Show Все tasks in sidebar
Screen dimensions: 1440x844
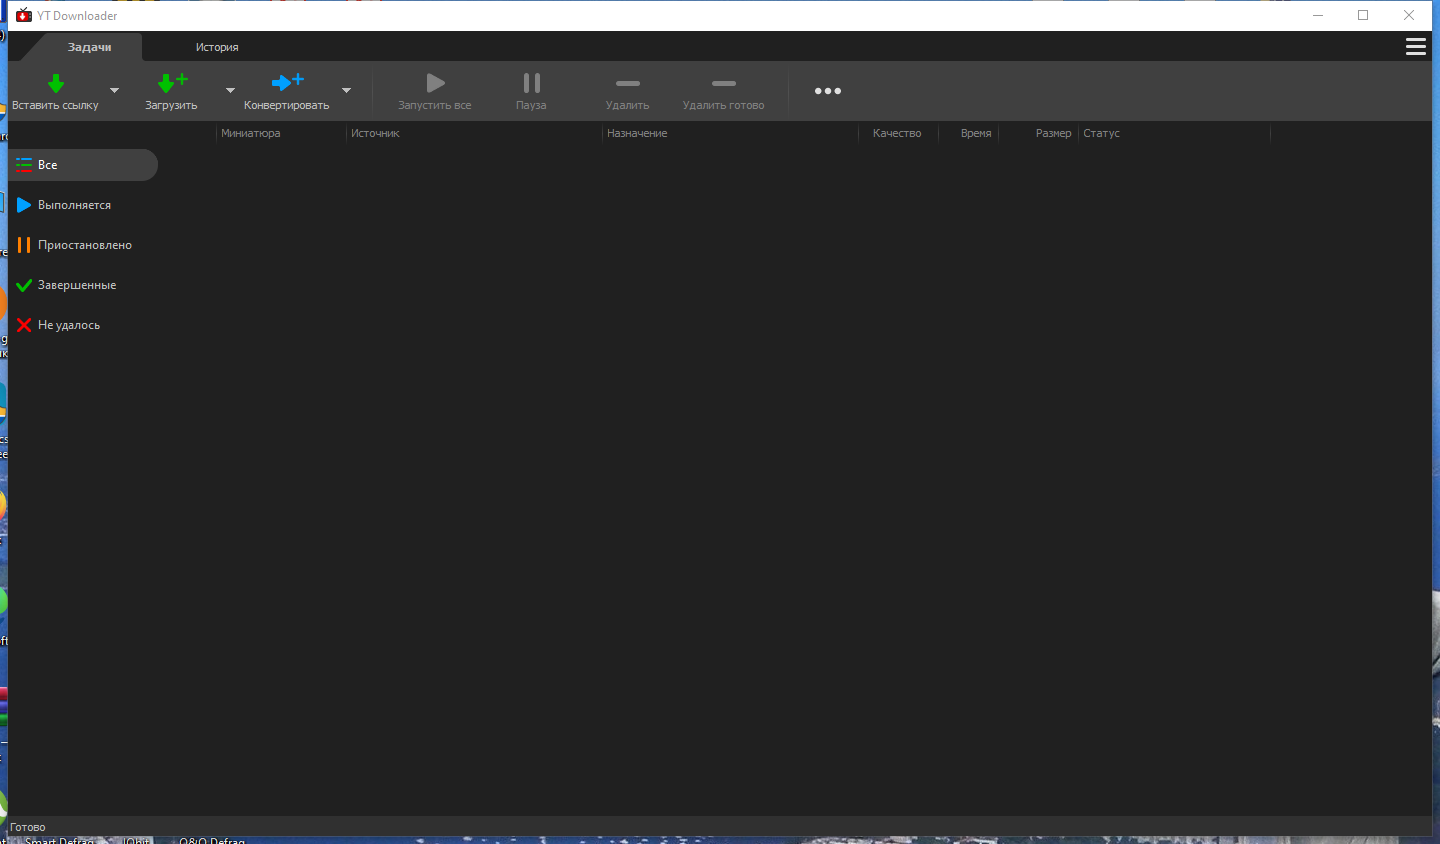pos(83,165)
